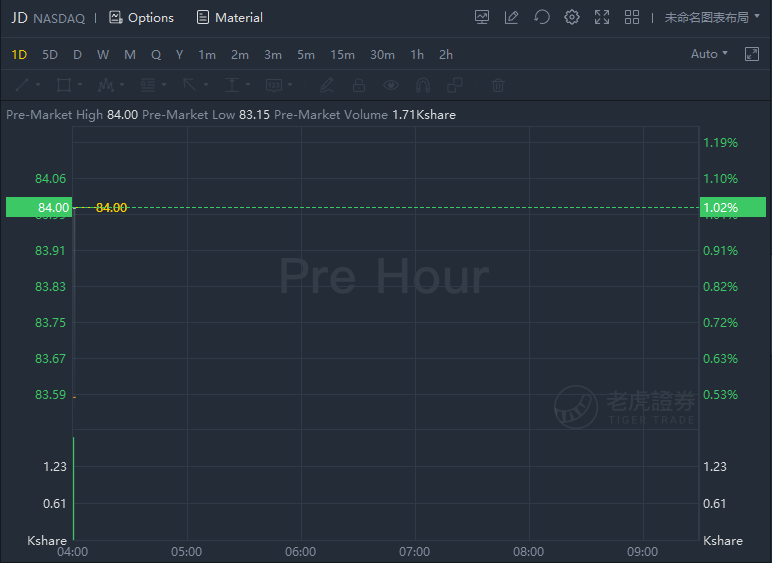Select the 5m interval
This screenshot has width=772, height=563.
pos(306,55)
